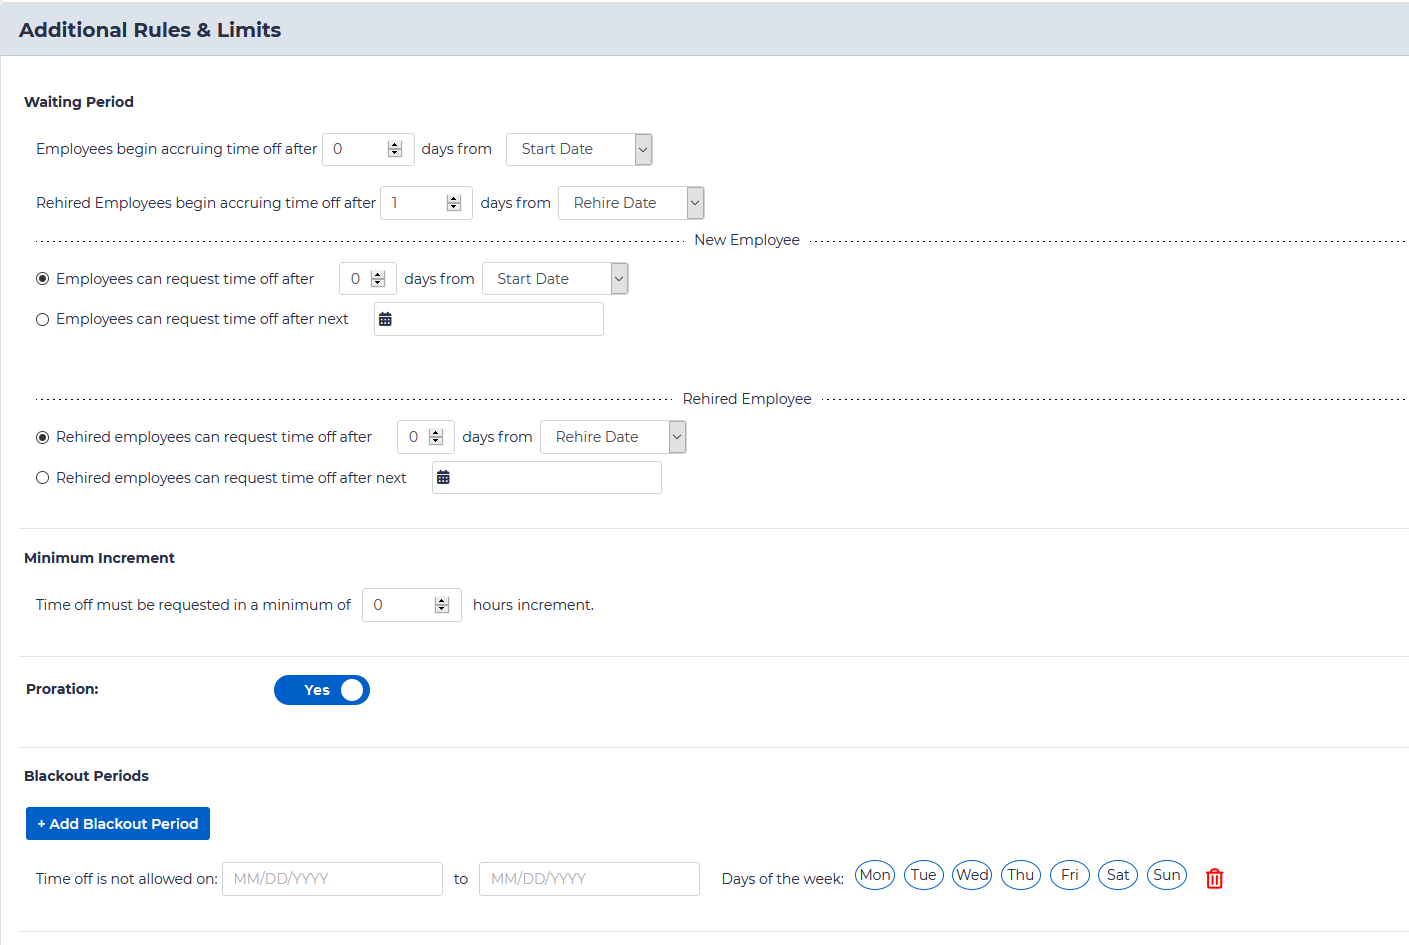The width and height of the screenshot is (1409, 945).
Task: Click the blackout period start date field
Action: [332, 879]
